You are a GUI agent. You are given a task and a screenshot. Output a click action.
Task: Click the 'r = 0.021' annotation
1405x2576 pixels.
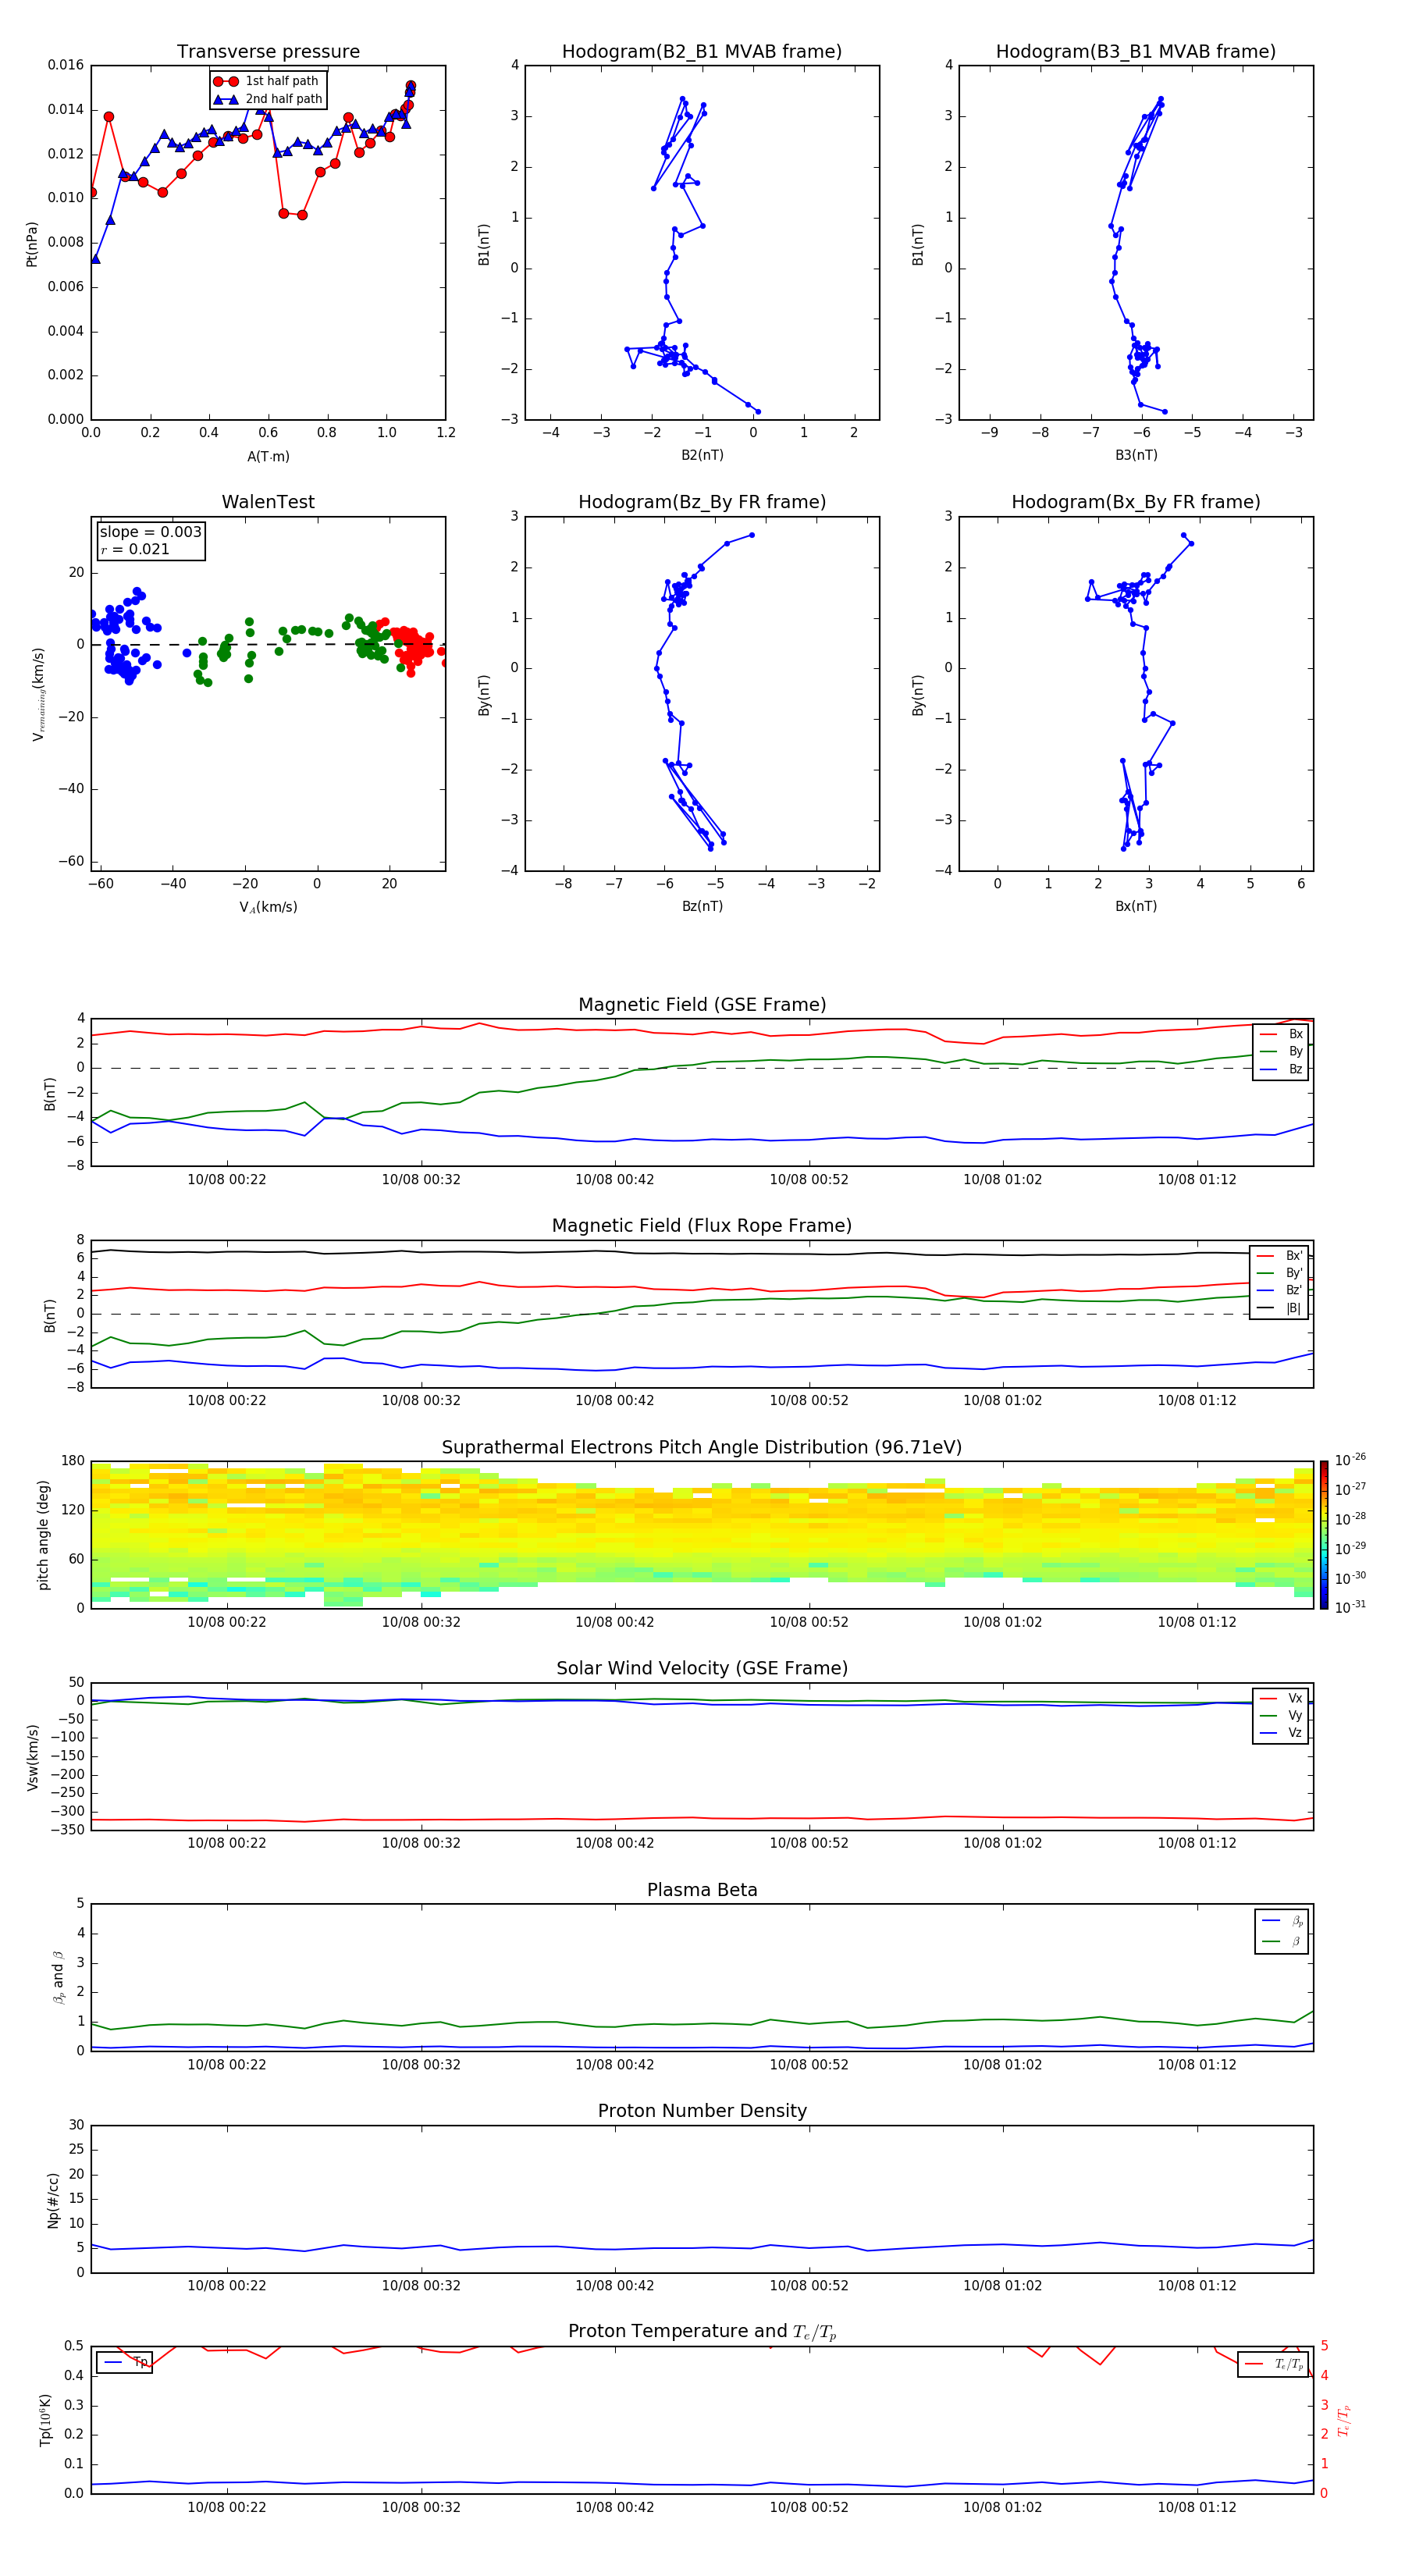click(135, 549)
